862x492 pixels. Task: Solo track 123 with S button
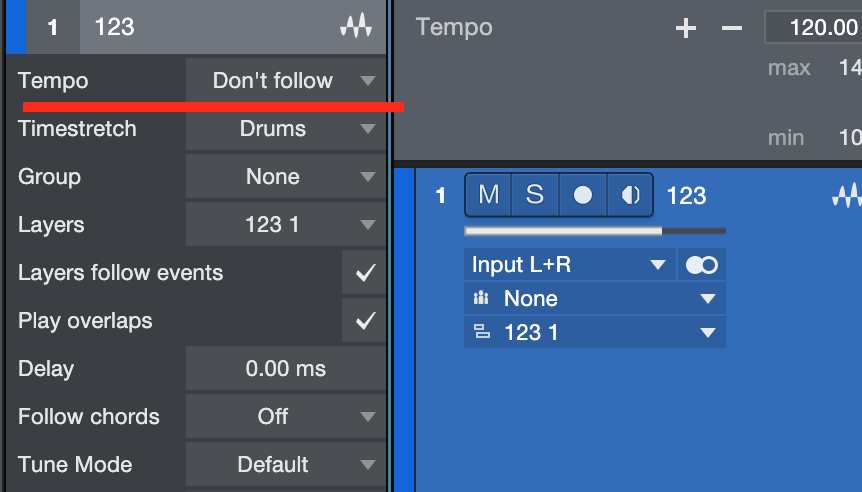click(535, 195)
